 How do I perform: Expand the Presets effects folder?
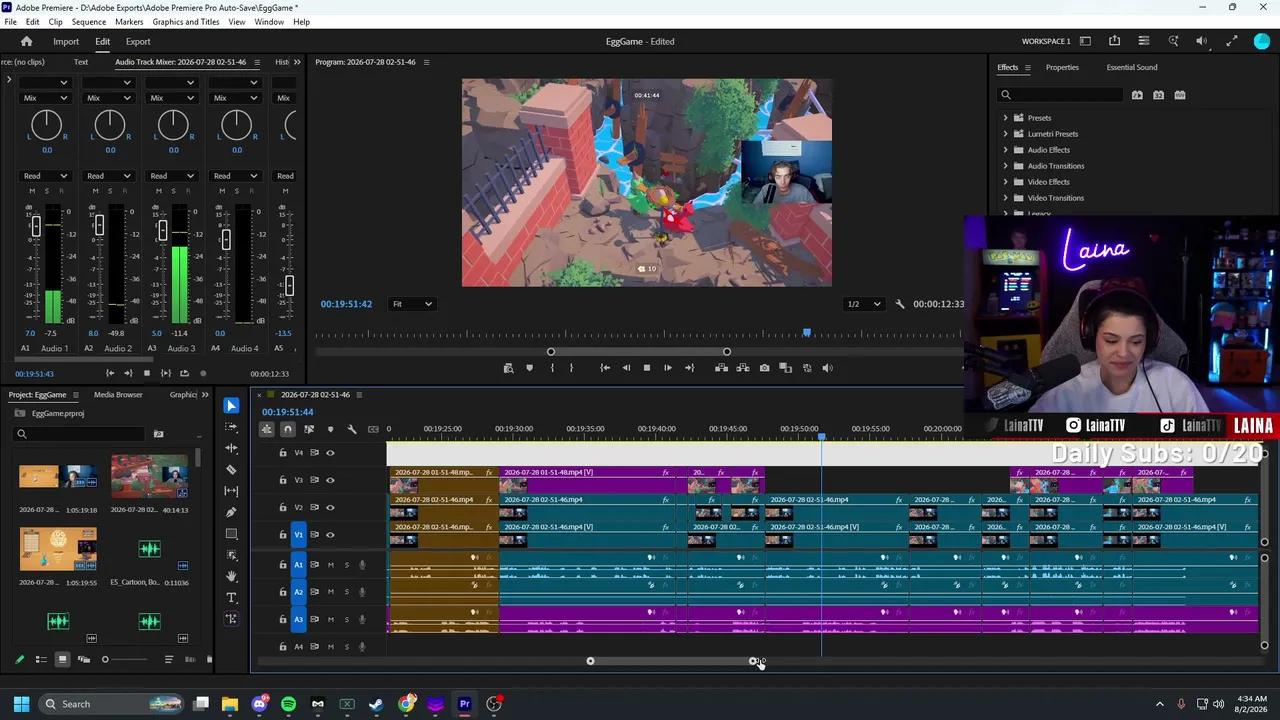click(x=1006, y=118)
